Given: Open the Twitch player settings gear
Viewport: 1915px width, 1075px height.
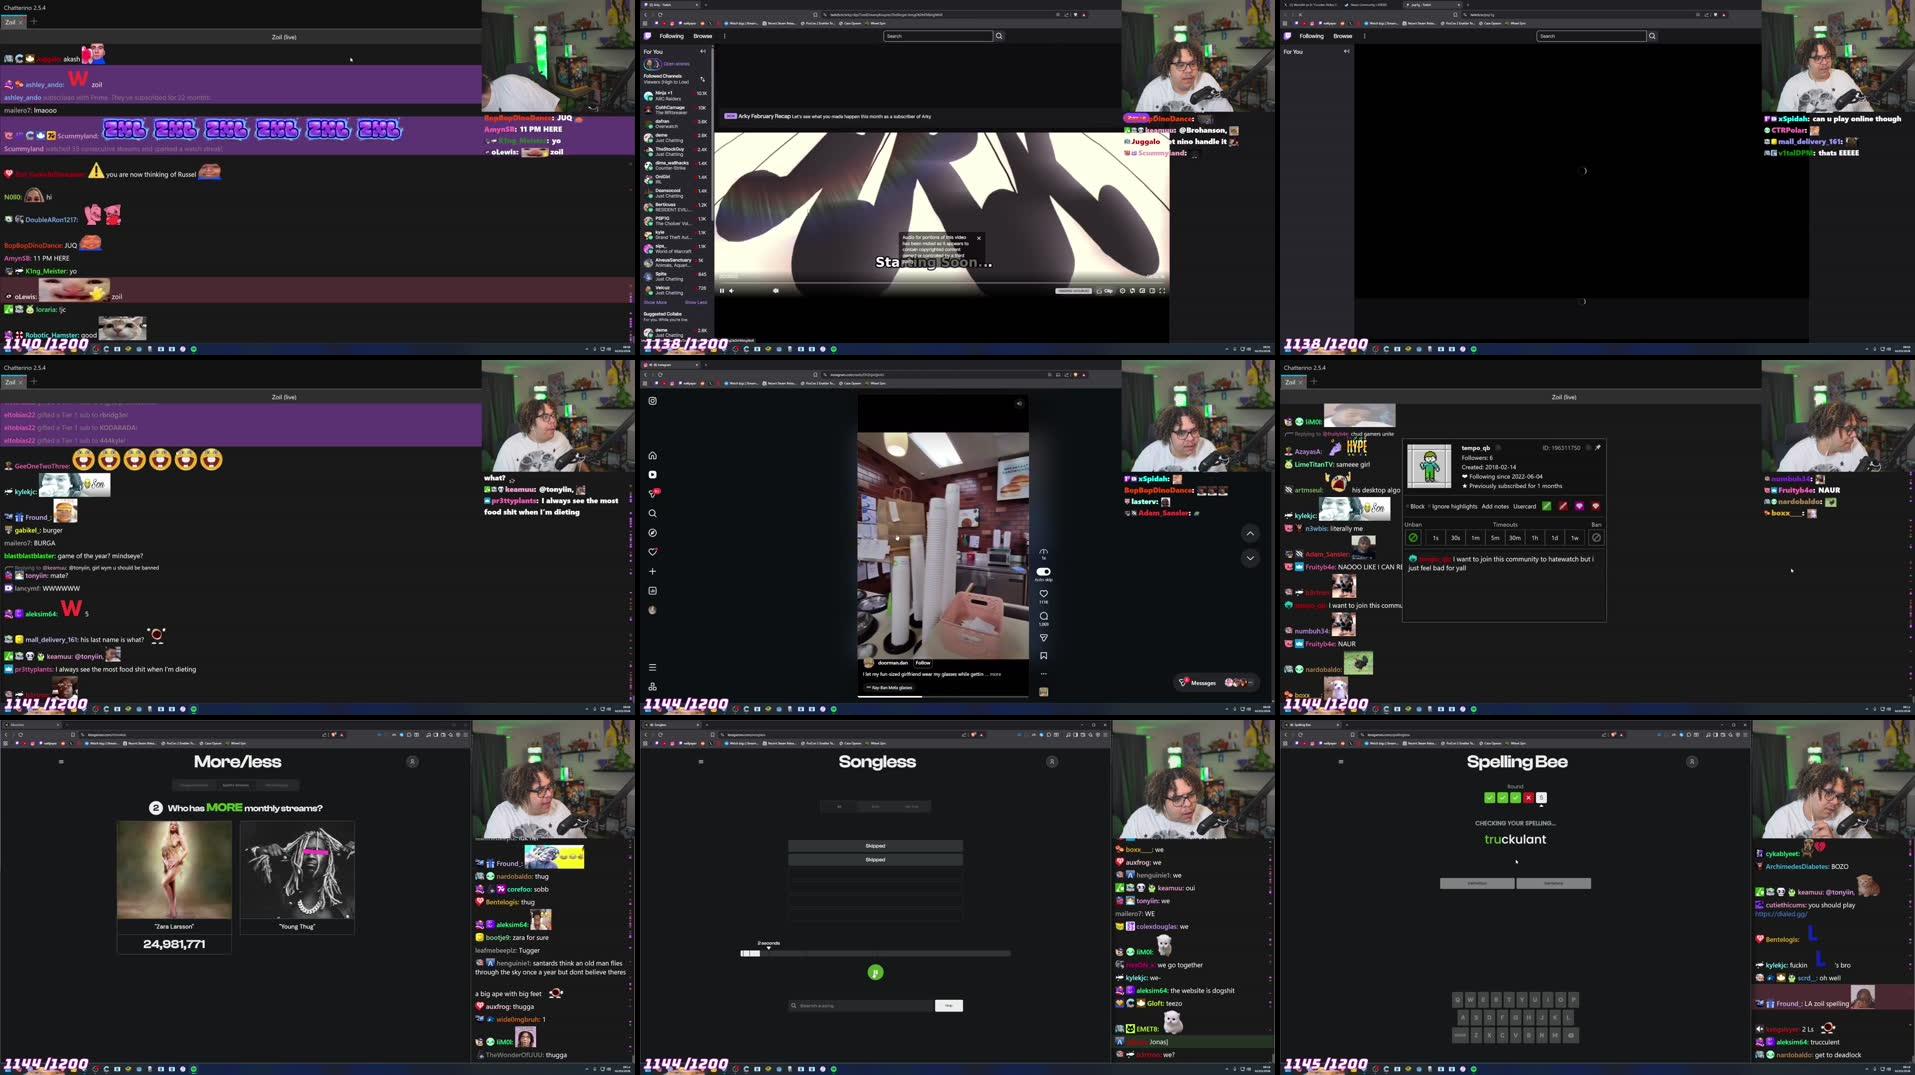Looking at the screenshot, I should tap(1122, 291).
